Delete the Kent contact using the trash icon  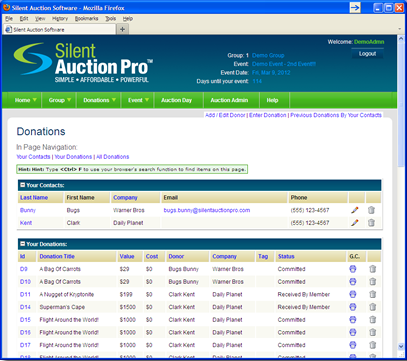pyautogui.click(x=371, y=223)
